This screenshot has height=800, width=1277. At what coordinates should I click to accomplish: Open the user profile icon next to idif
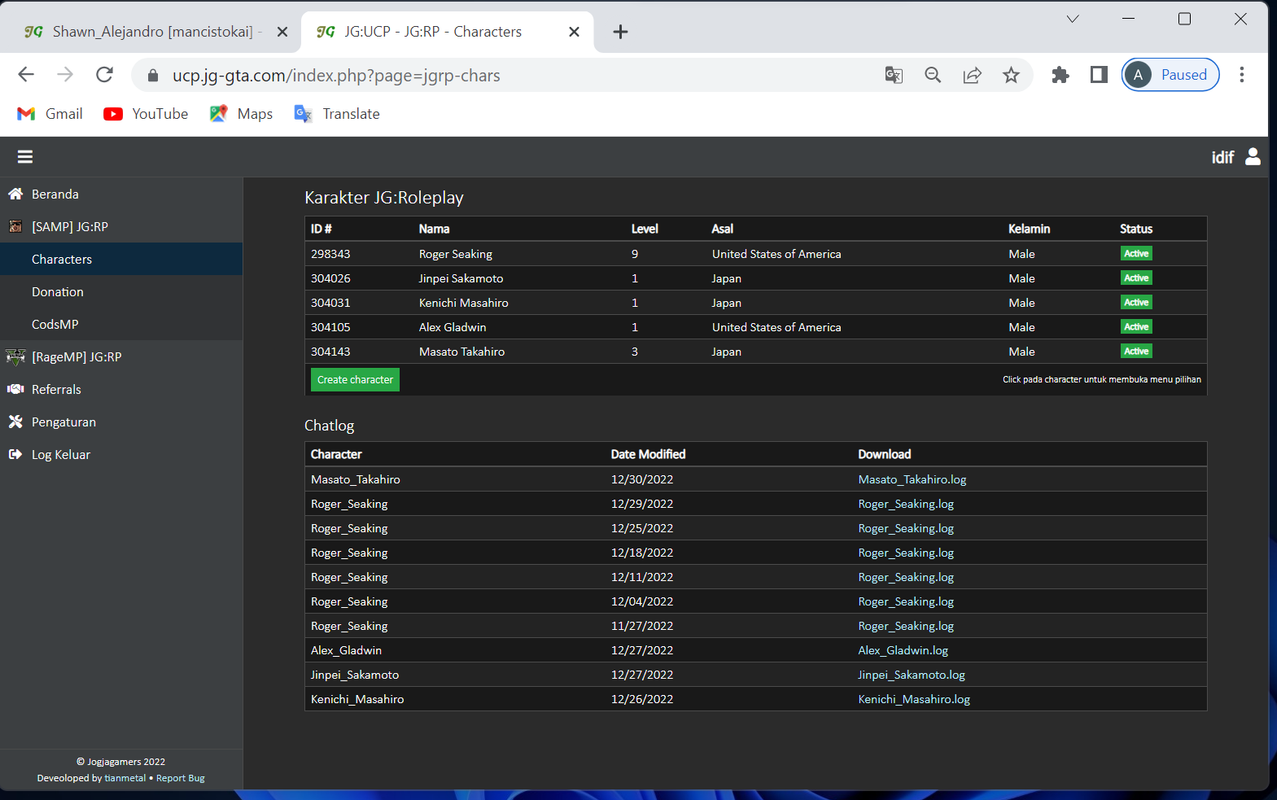(x=1252, y=157)
